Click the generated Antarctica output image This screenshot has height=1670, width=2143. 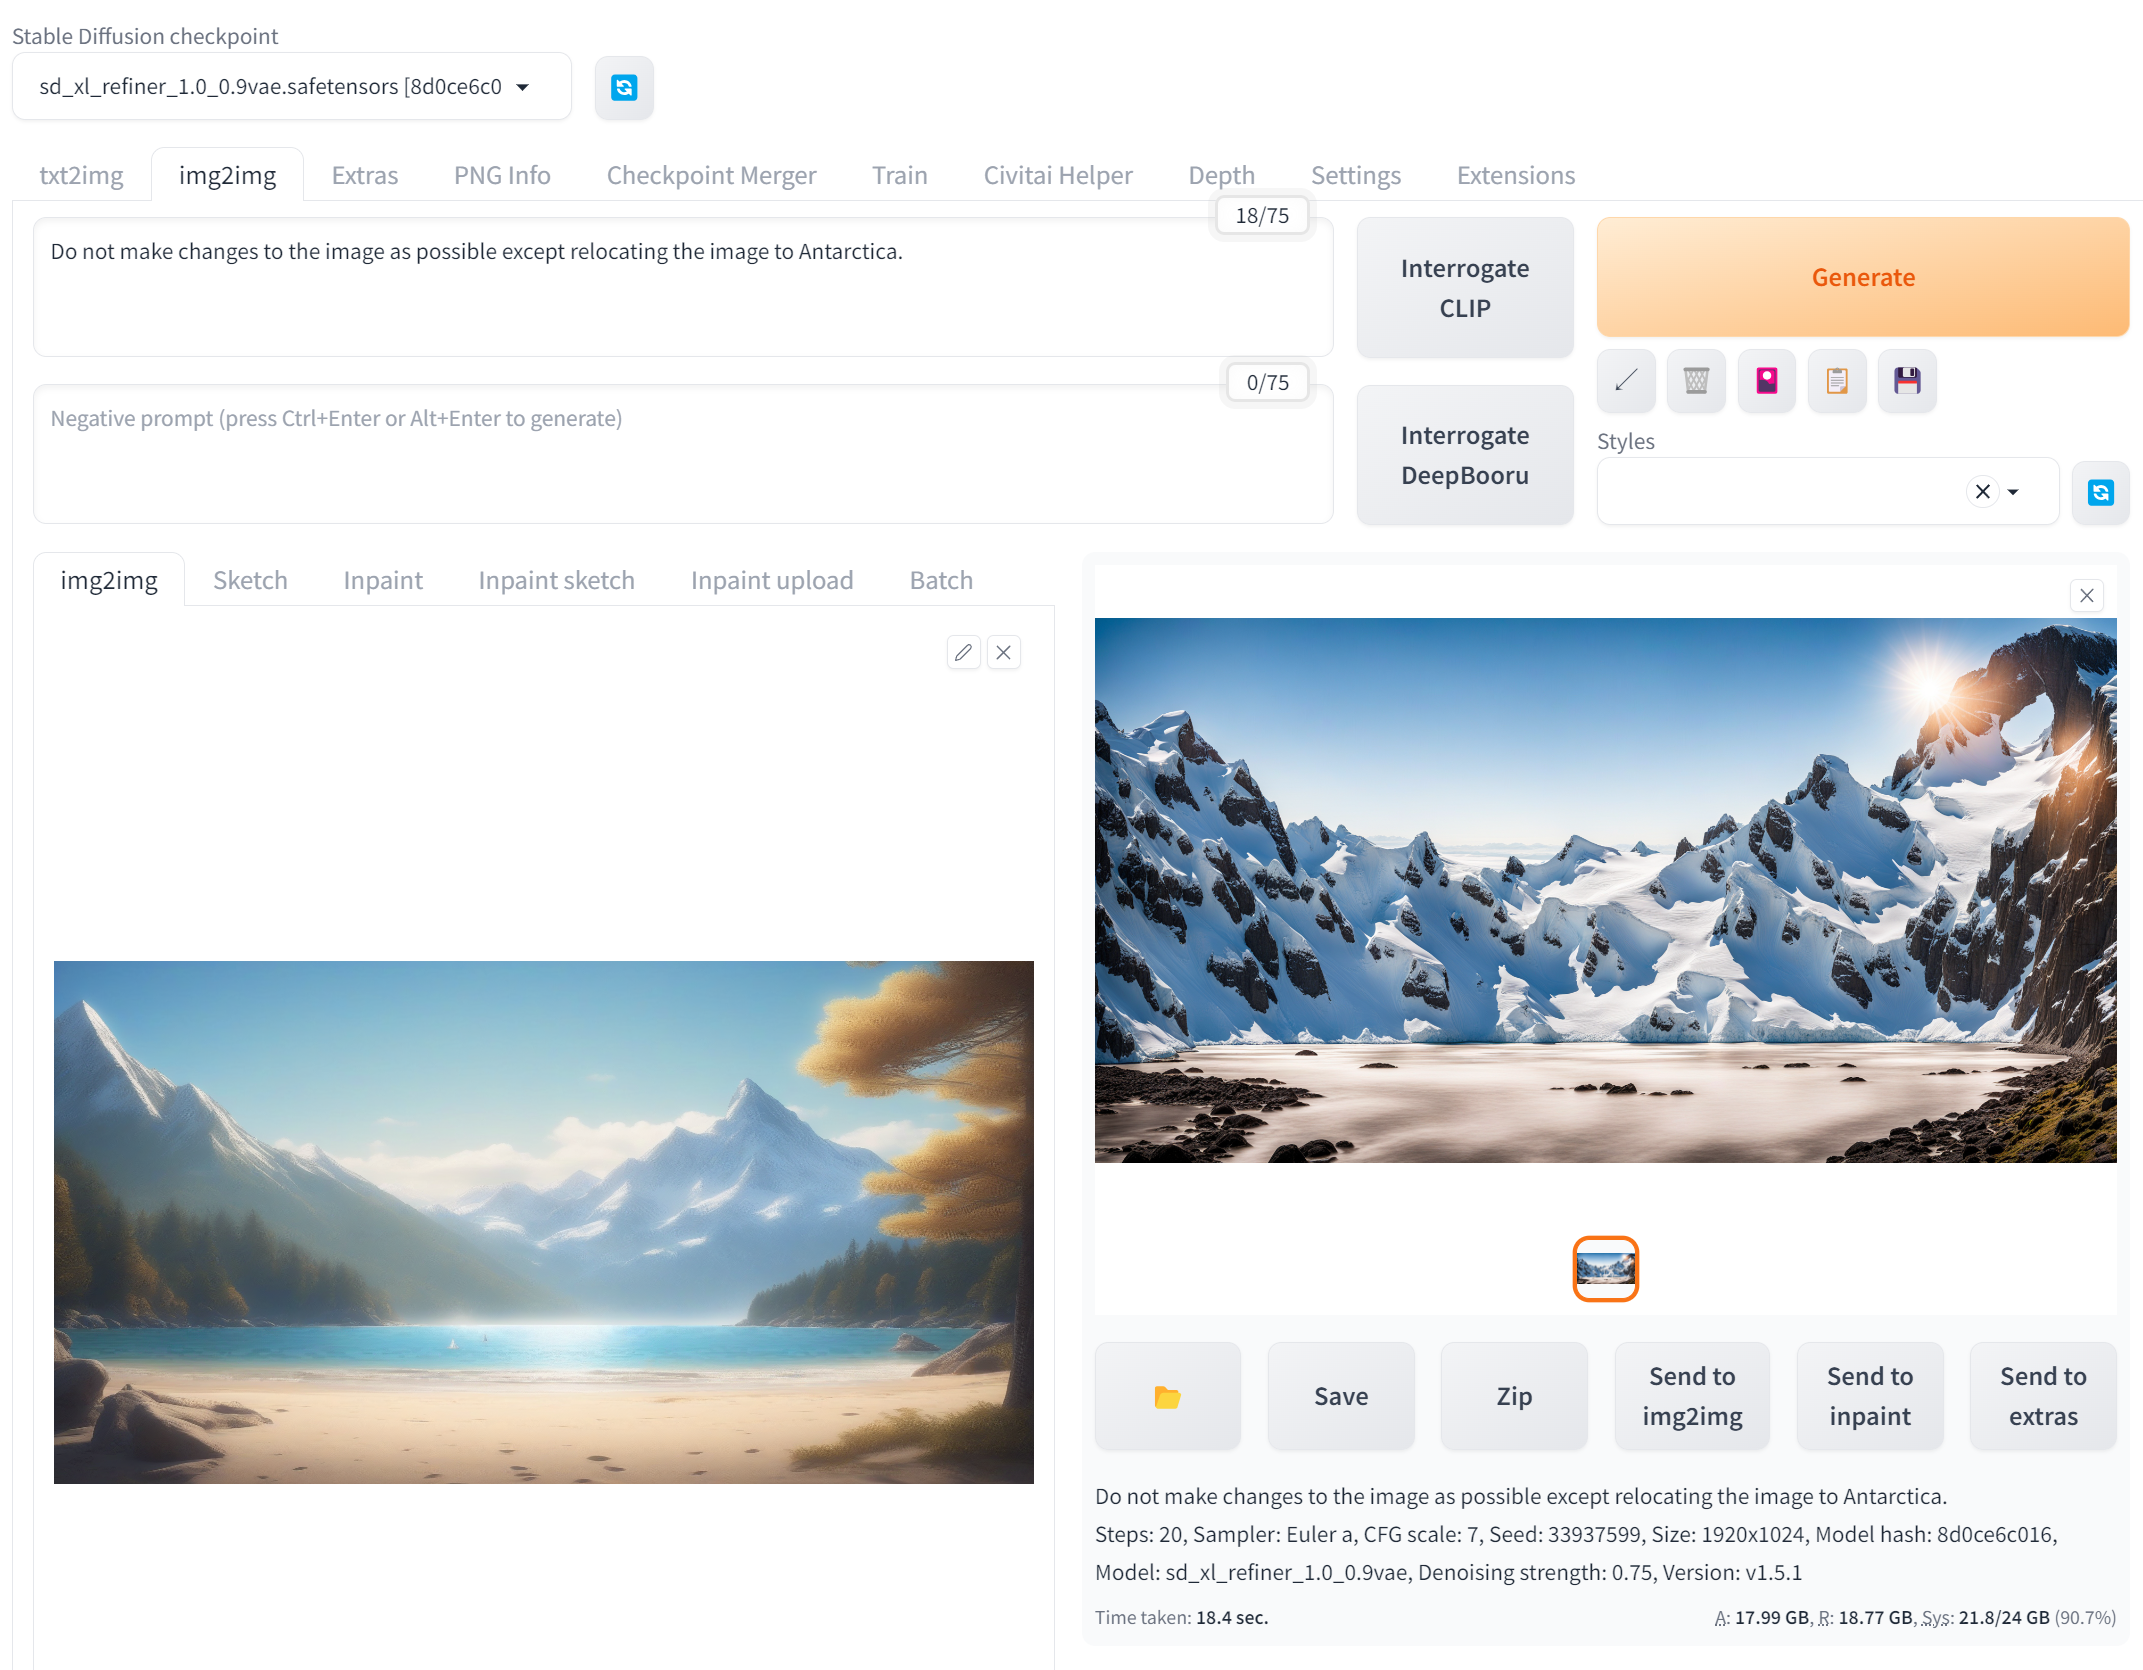[x=1605, y=890]
